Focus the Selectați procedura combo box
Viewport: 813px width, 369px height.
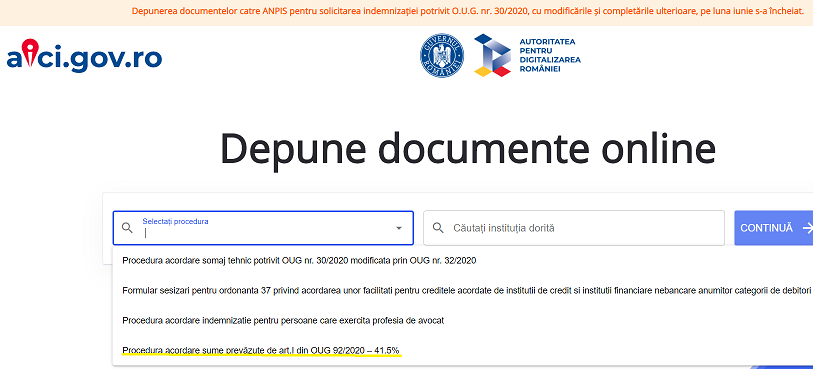pos(263,228)
